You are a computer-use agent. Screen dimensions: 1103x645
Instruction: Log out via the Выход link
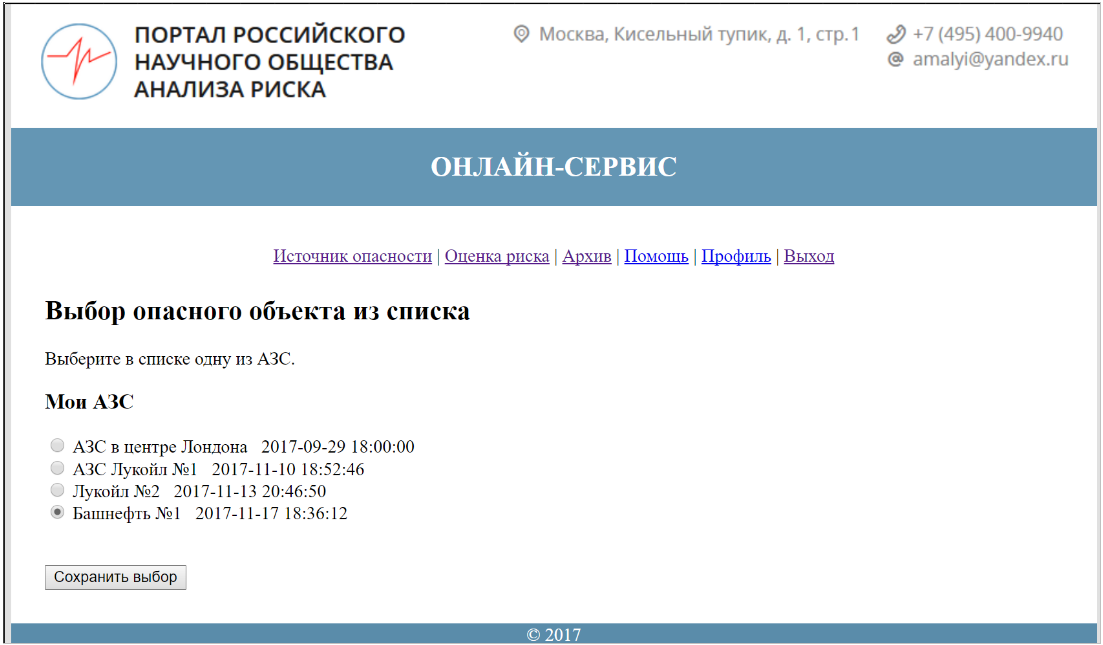[808, 256]
